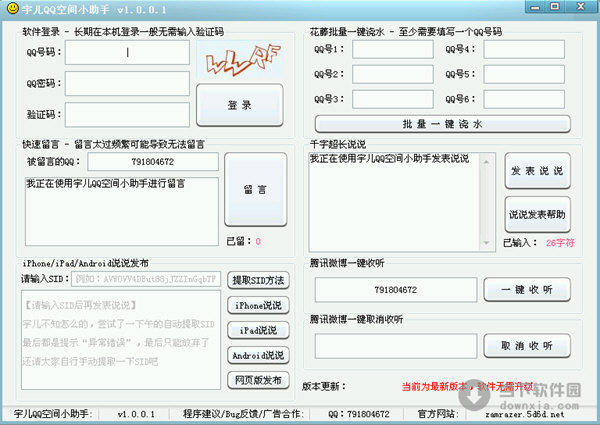Click the 网页版发布 button
600x425 pixels.
pyautogui.click(x=258, y=380)
